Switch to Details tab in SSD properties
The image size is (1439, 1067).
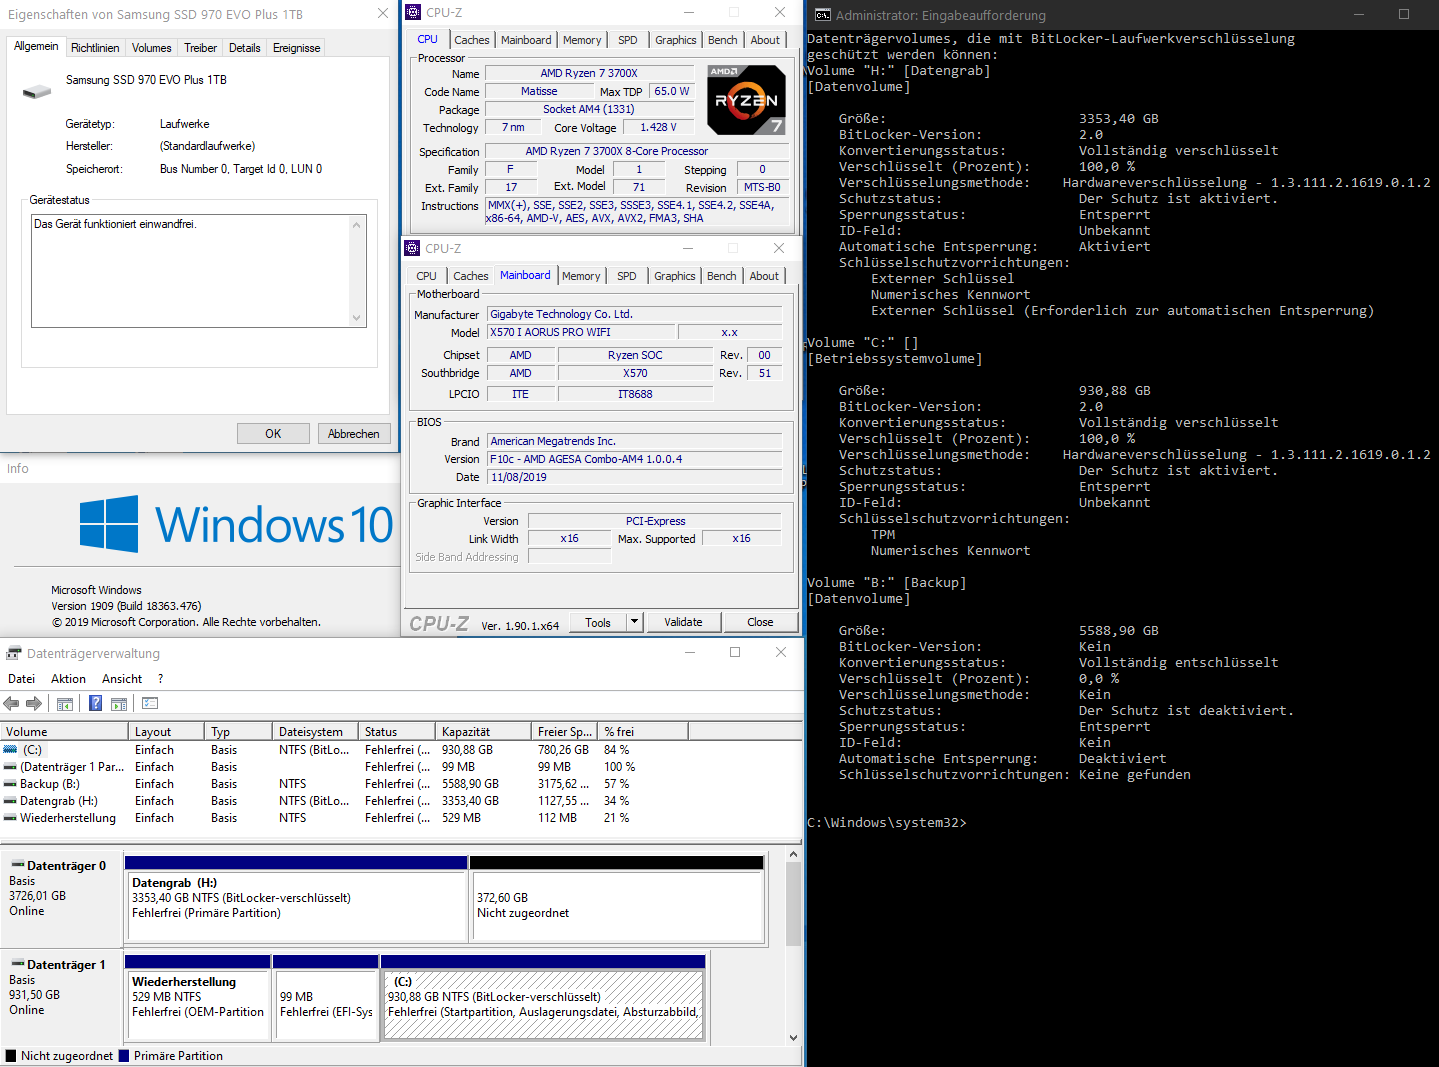pos(244,48)
